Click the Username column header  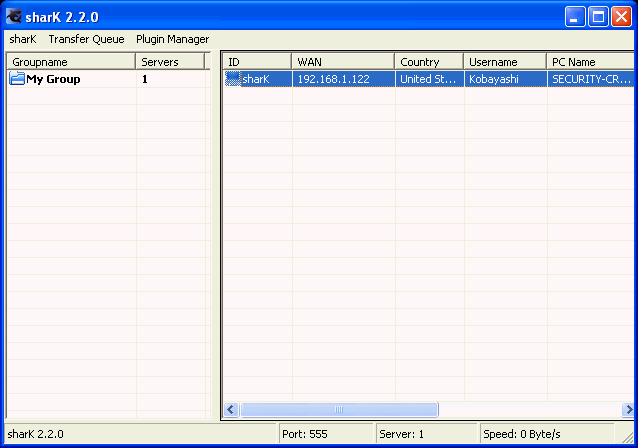click(505, 62)
